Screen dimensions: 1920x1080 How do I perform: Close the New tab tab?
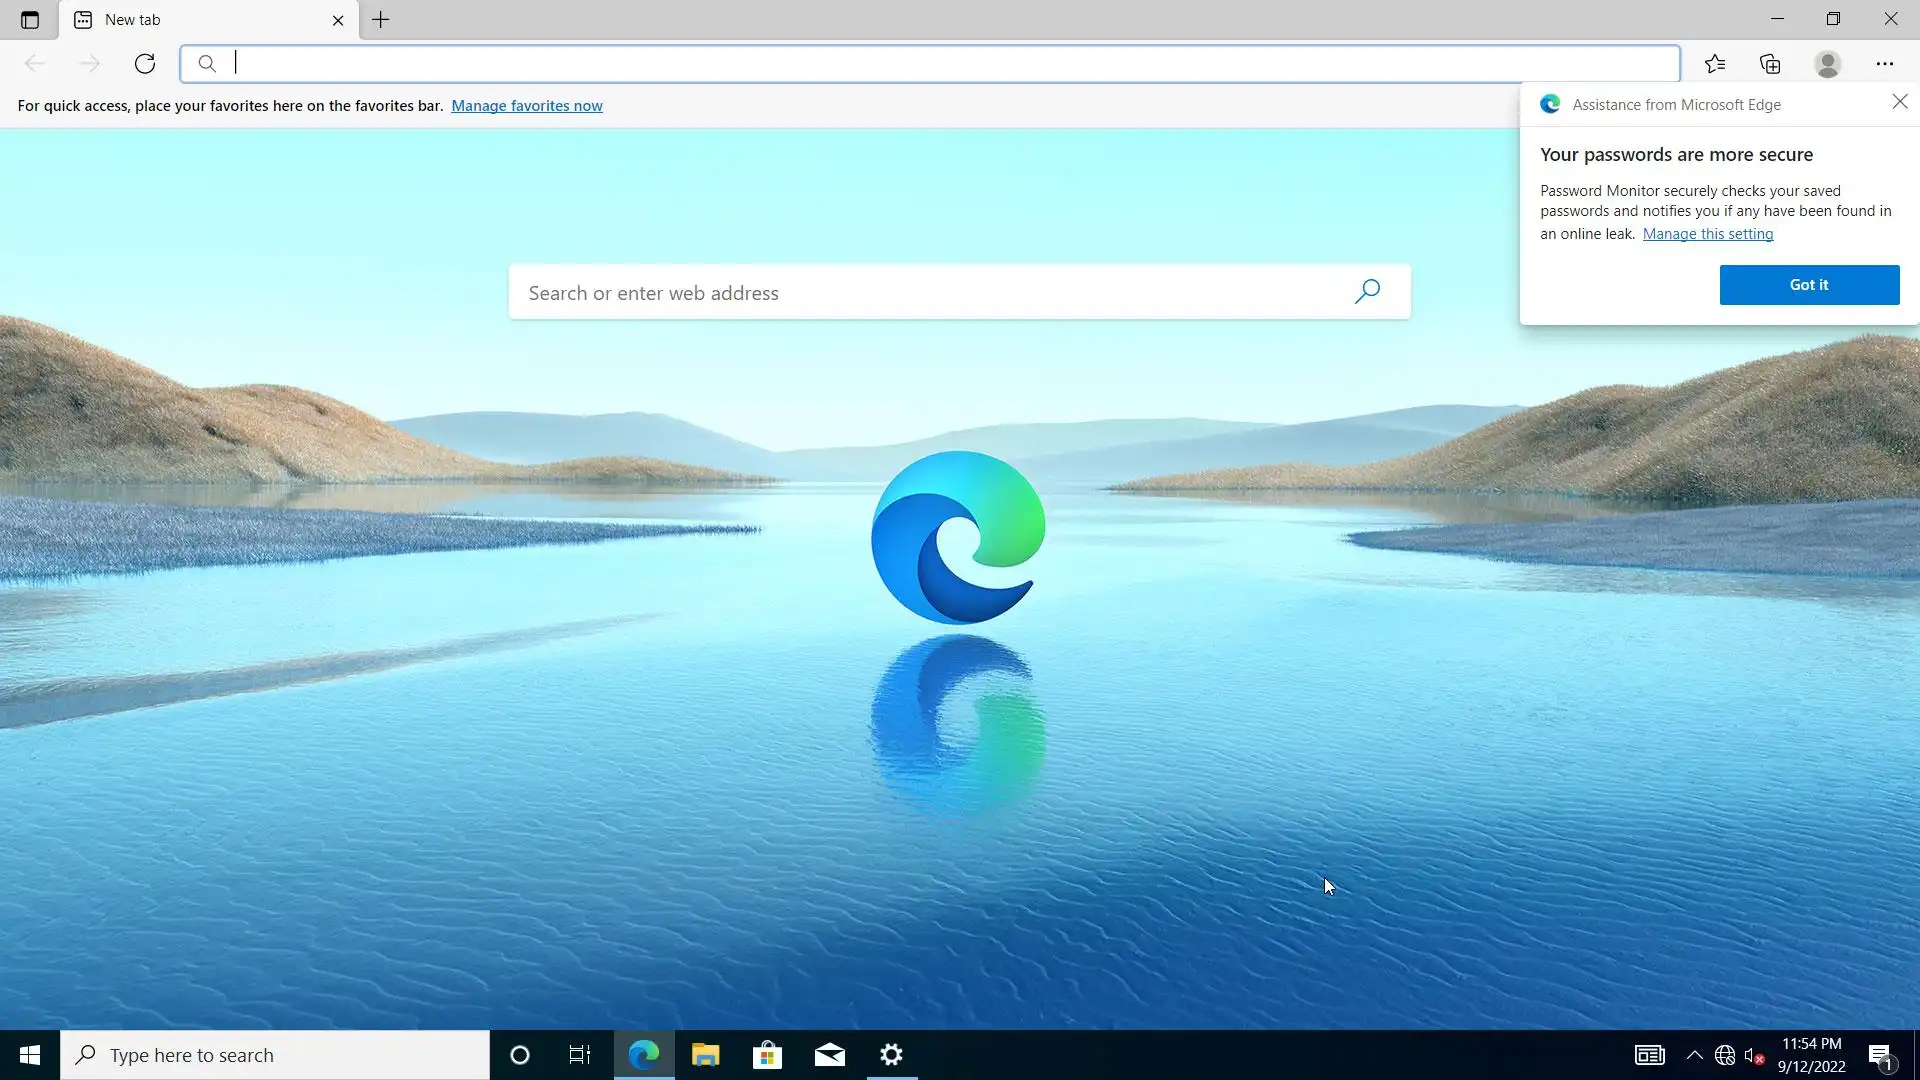tap(338, 20)
